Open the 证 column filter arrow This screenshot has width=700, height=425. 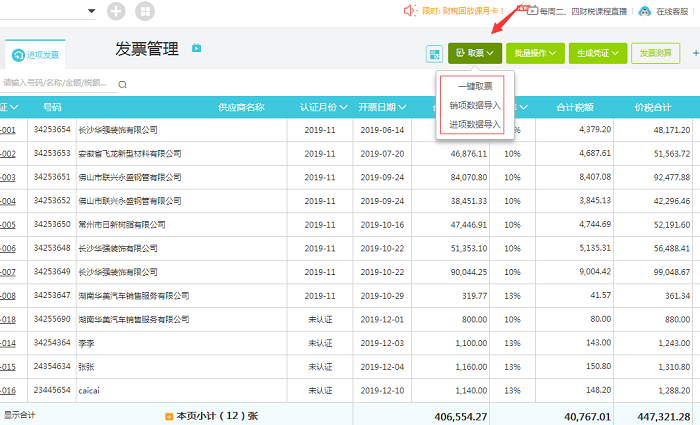[14, 107]
